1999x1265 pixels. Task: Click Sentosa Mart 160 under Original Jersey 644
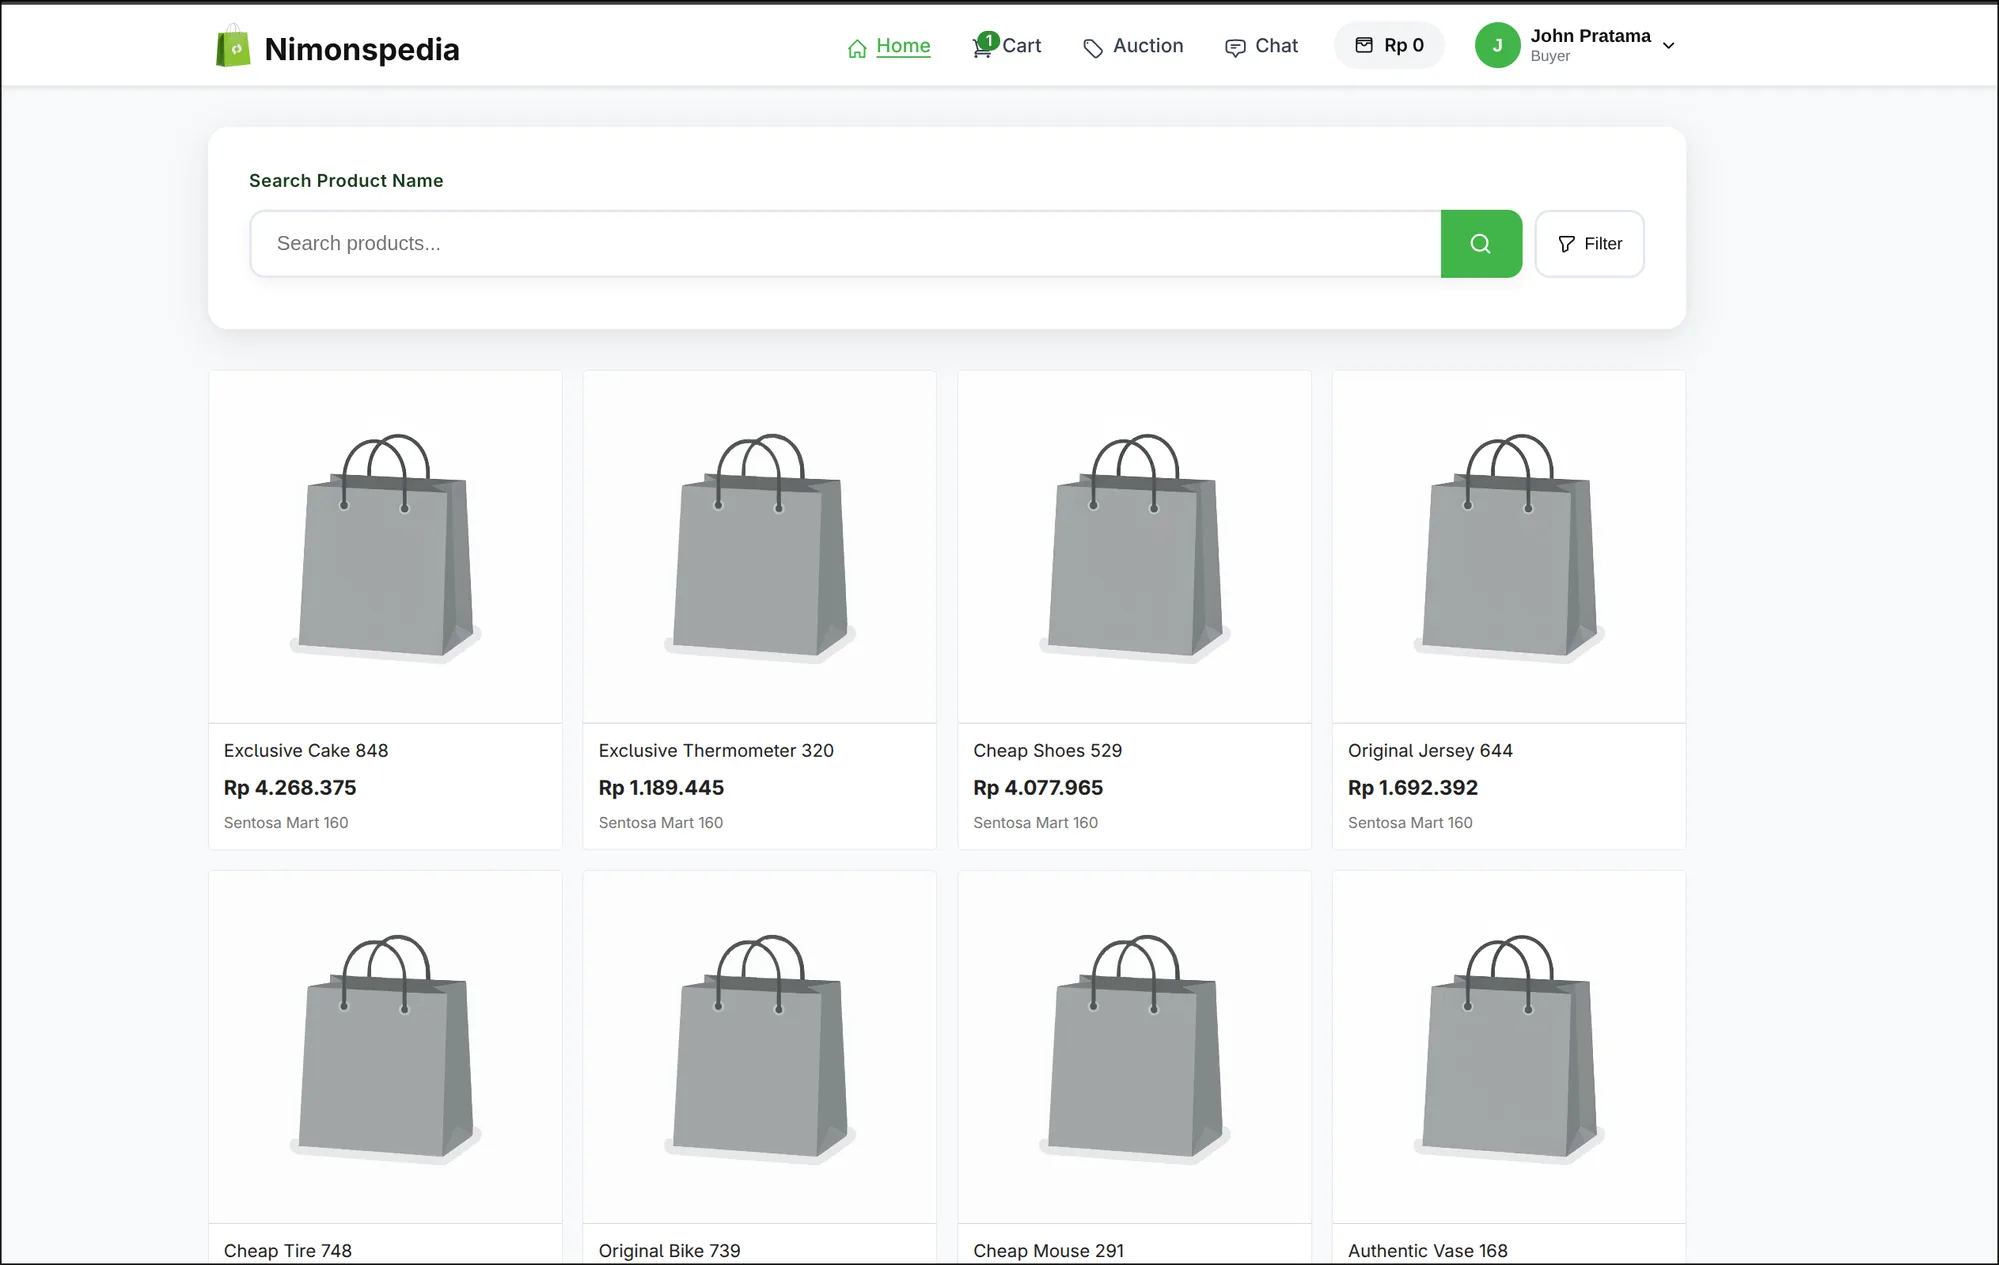(1410, 823)
